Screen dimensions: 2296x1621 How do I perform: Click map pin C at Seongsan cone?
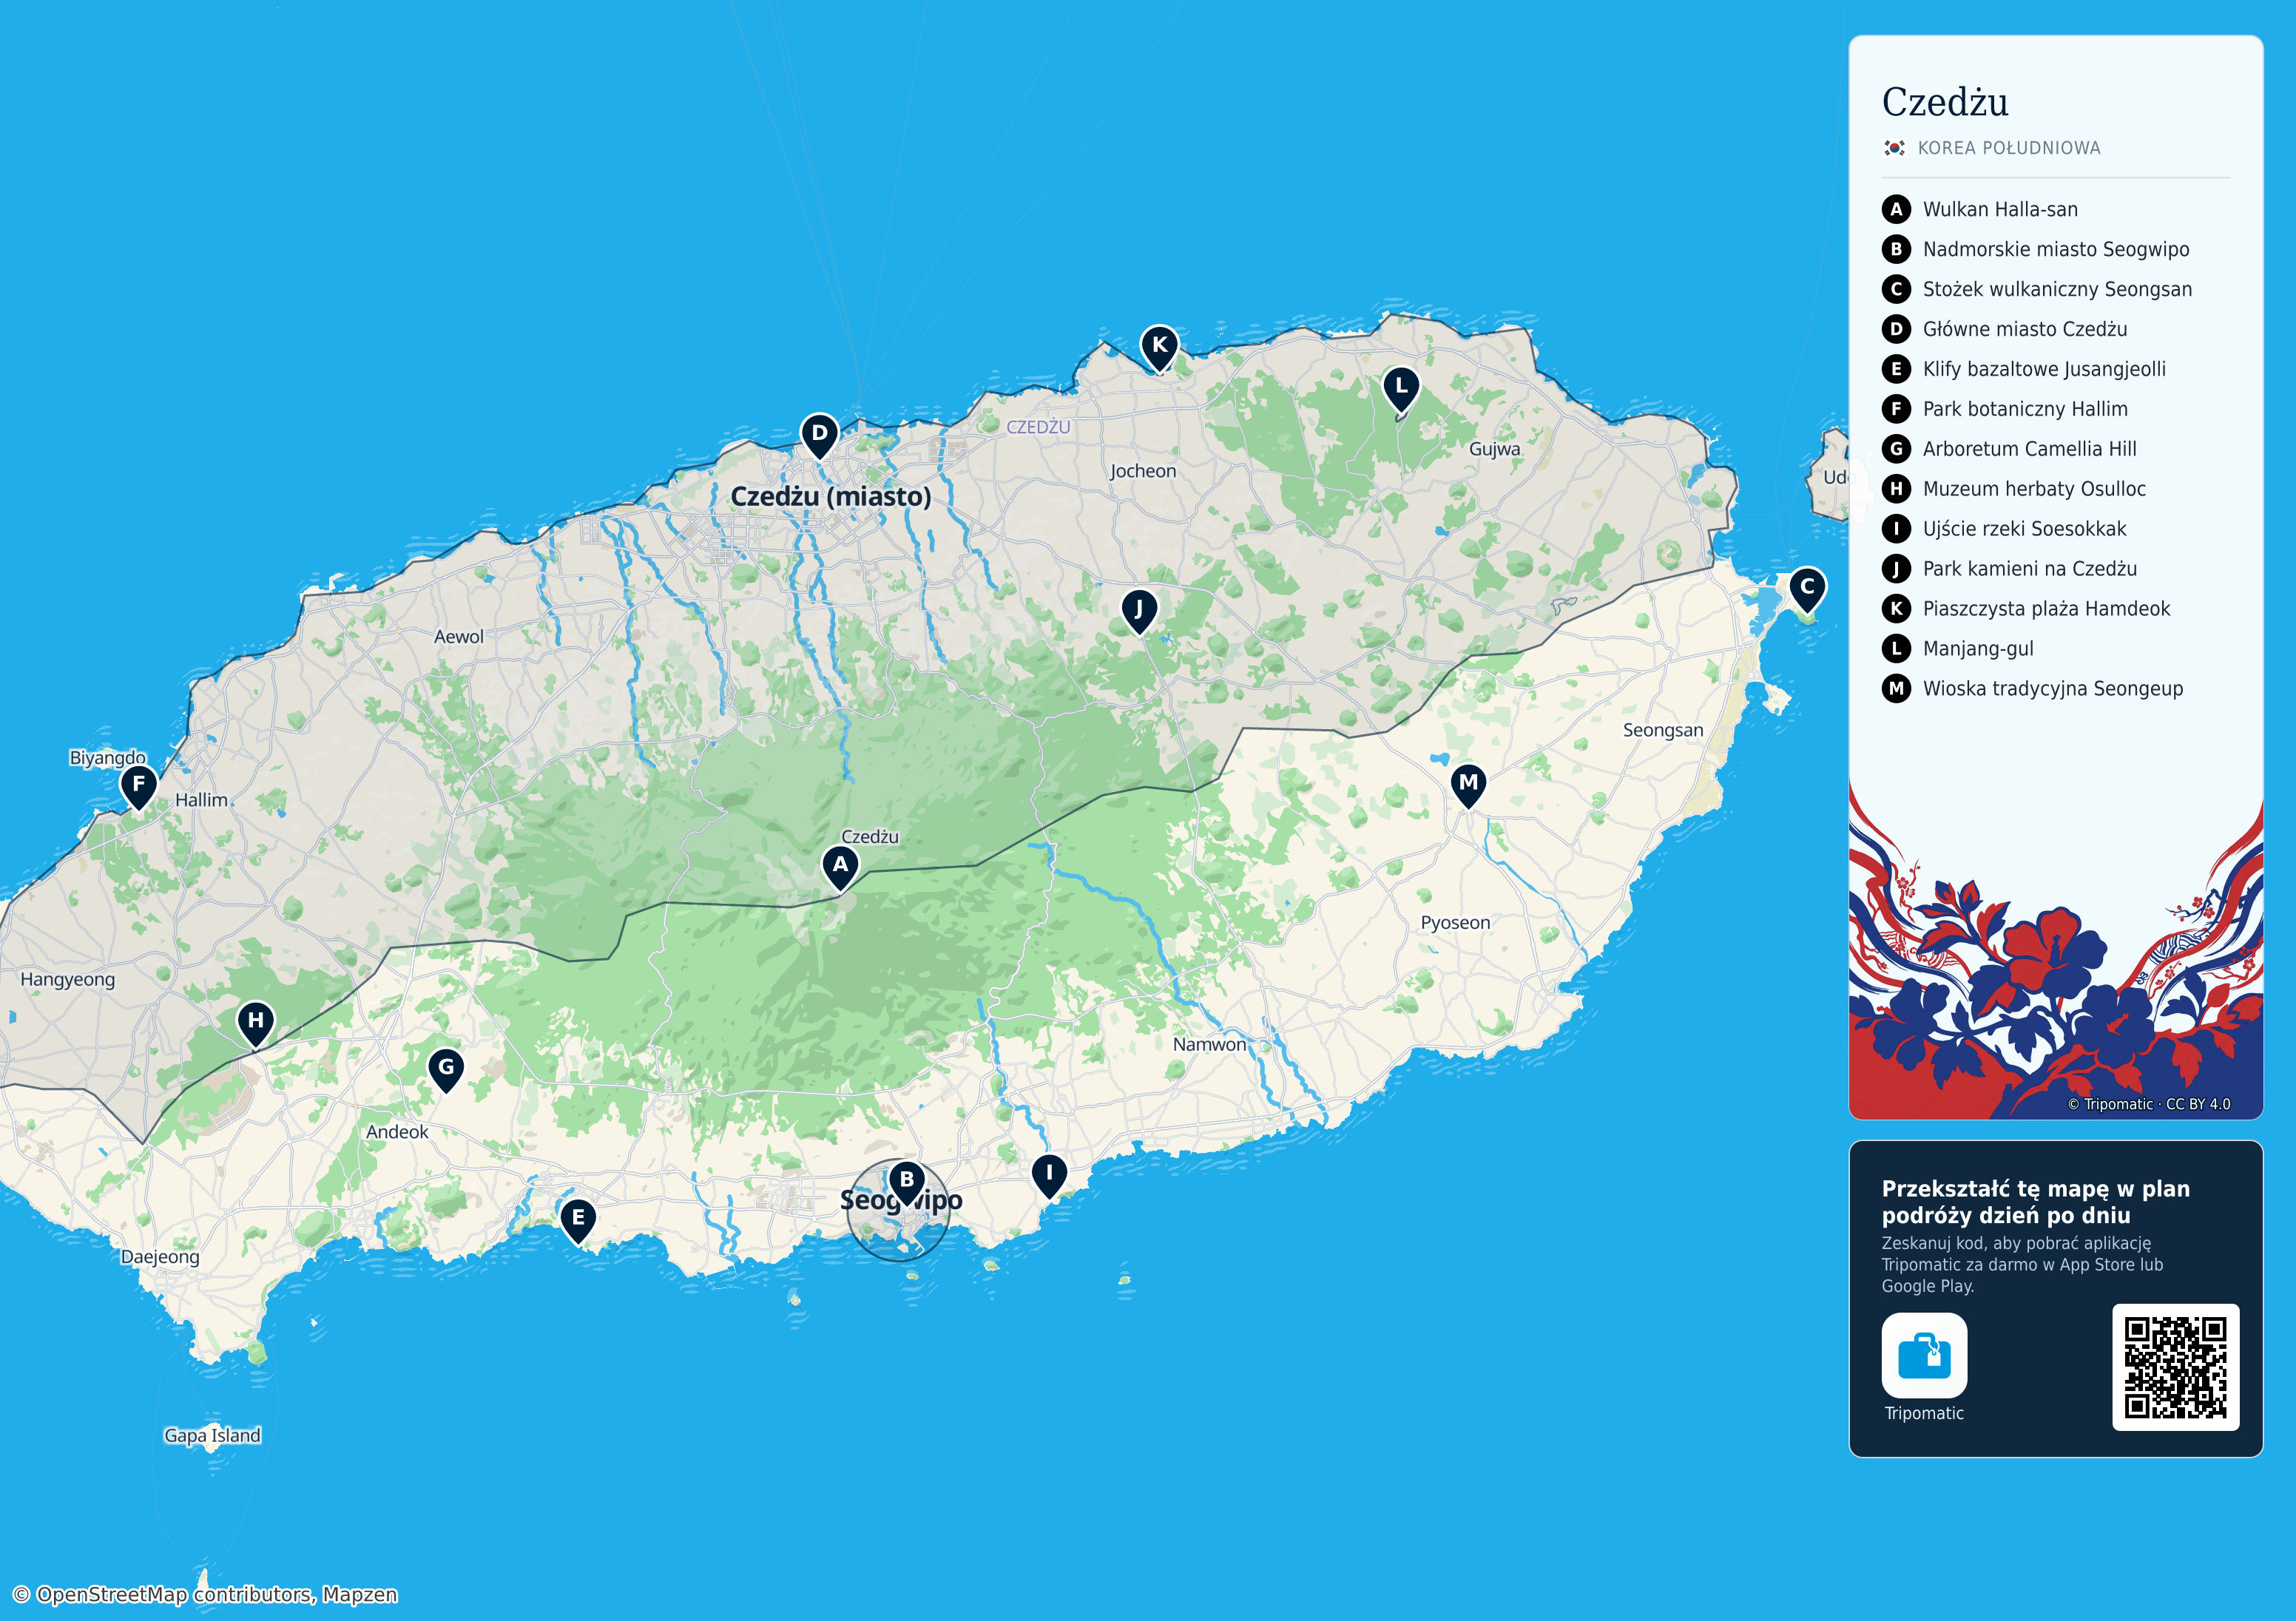coord(1806,590)
